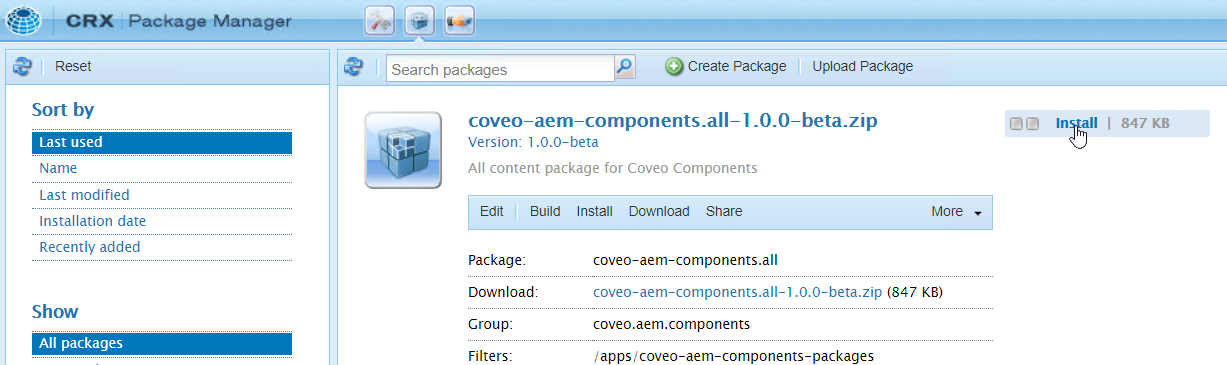This screenshot has height=365, width=1227.
Task: Select the package description text
Action: [x=612, y=167]
